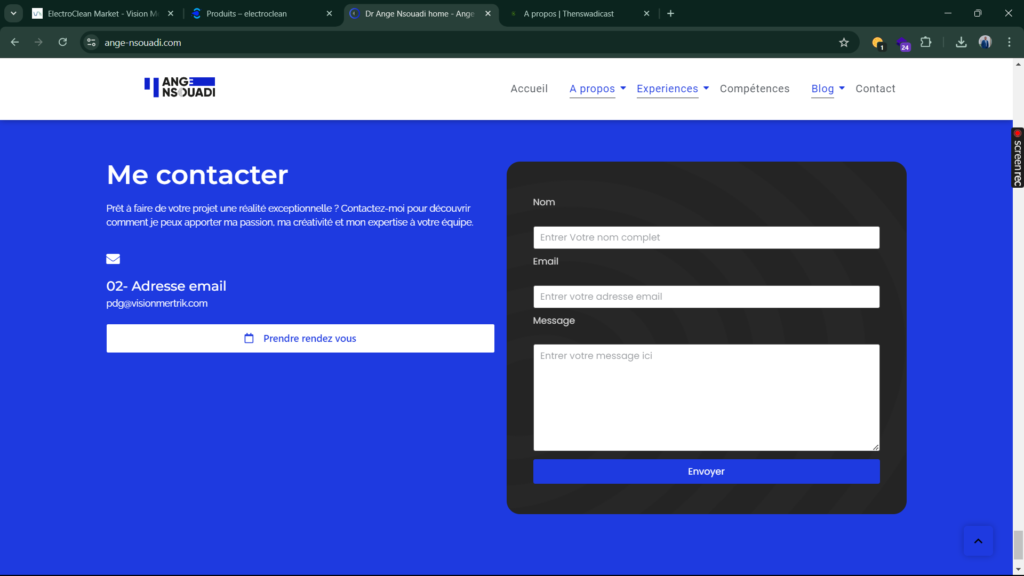Focus the Nom input field
The image size is (1024, 576).
(706, 238)
